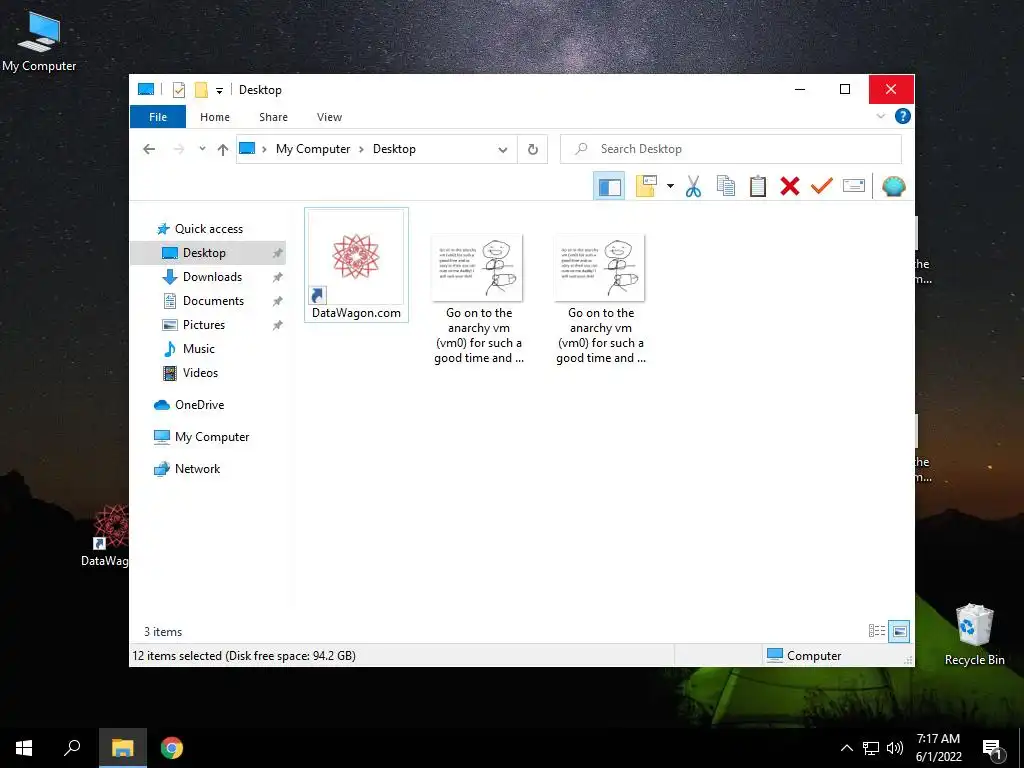Open Properties with the orange checkmark icon
The height and width of the screenshot is (768, 1024).
coord(822,186)
